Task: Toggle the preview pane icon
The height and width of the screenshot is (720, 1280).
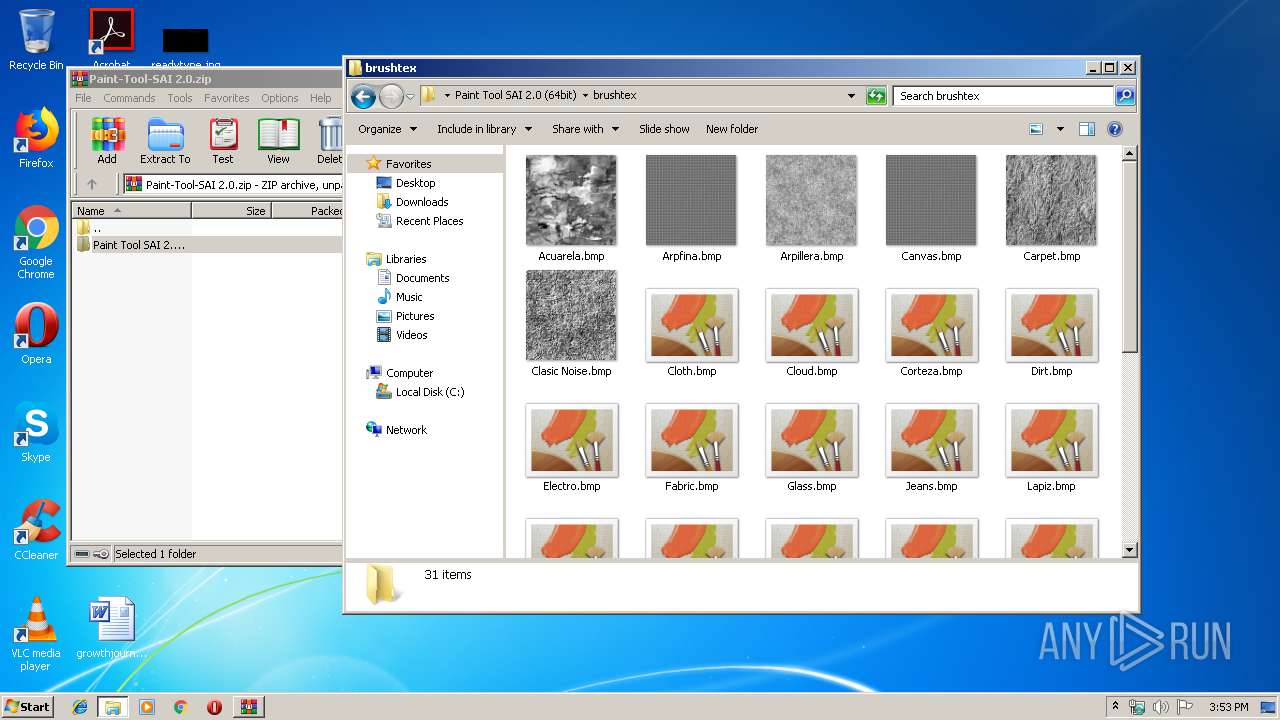Action: (1087, 129)
